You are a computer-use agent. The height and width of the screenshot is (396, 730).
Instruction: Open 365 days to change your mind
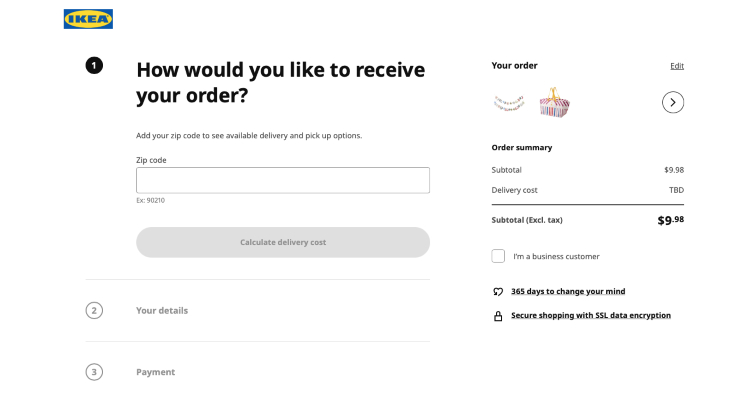click(x=568, y=291)
